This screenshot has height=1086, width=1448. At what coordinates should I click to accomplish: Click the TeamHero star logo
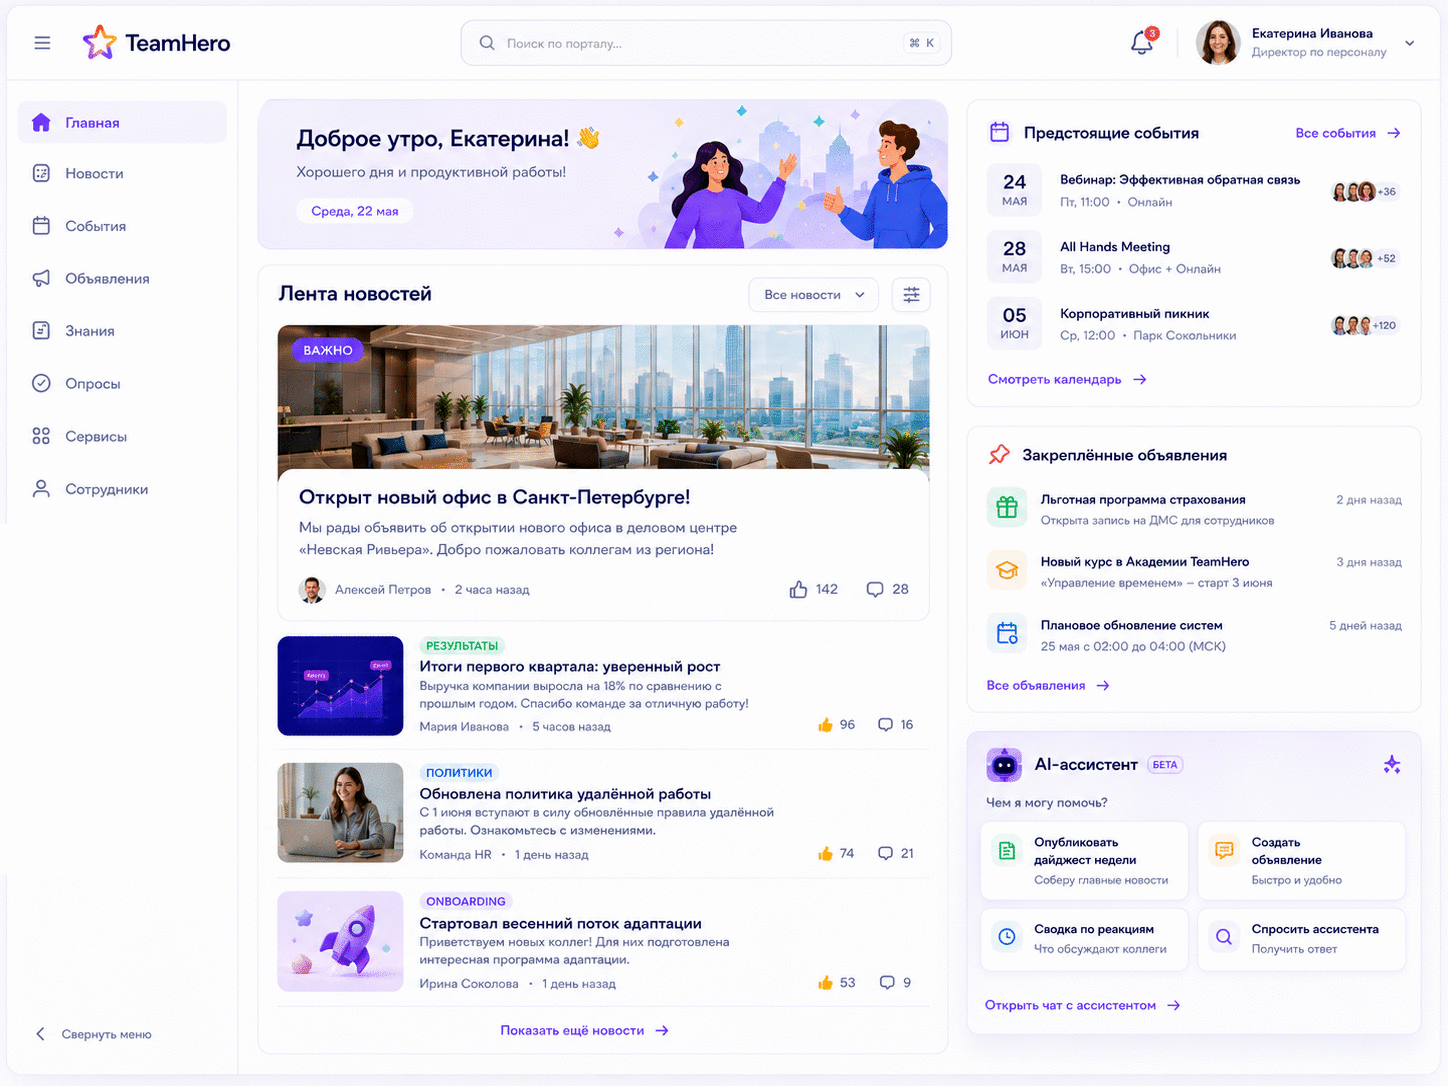coord(99,42)
